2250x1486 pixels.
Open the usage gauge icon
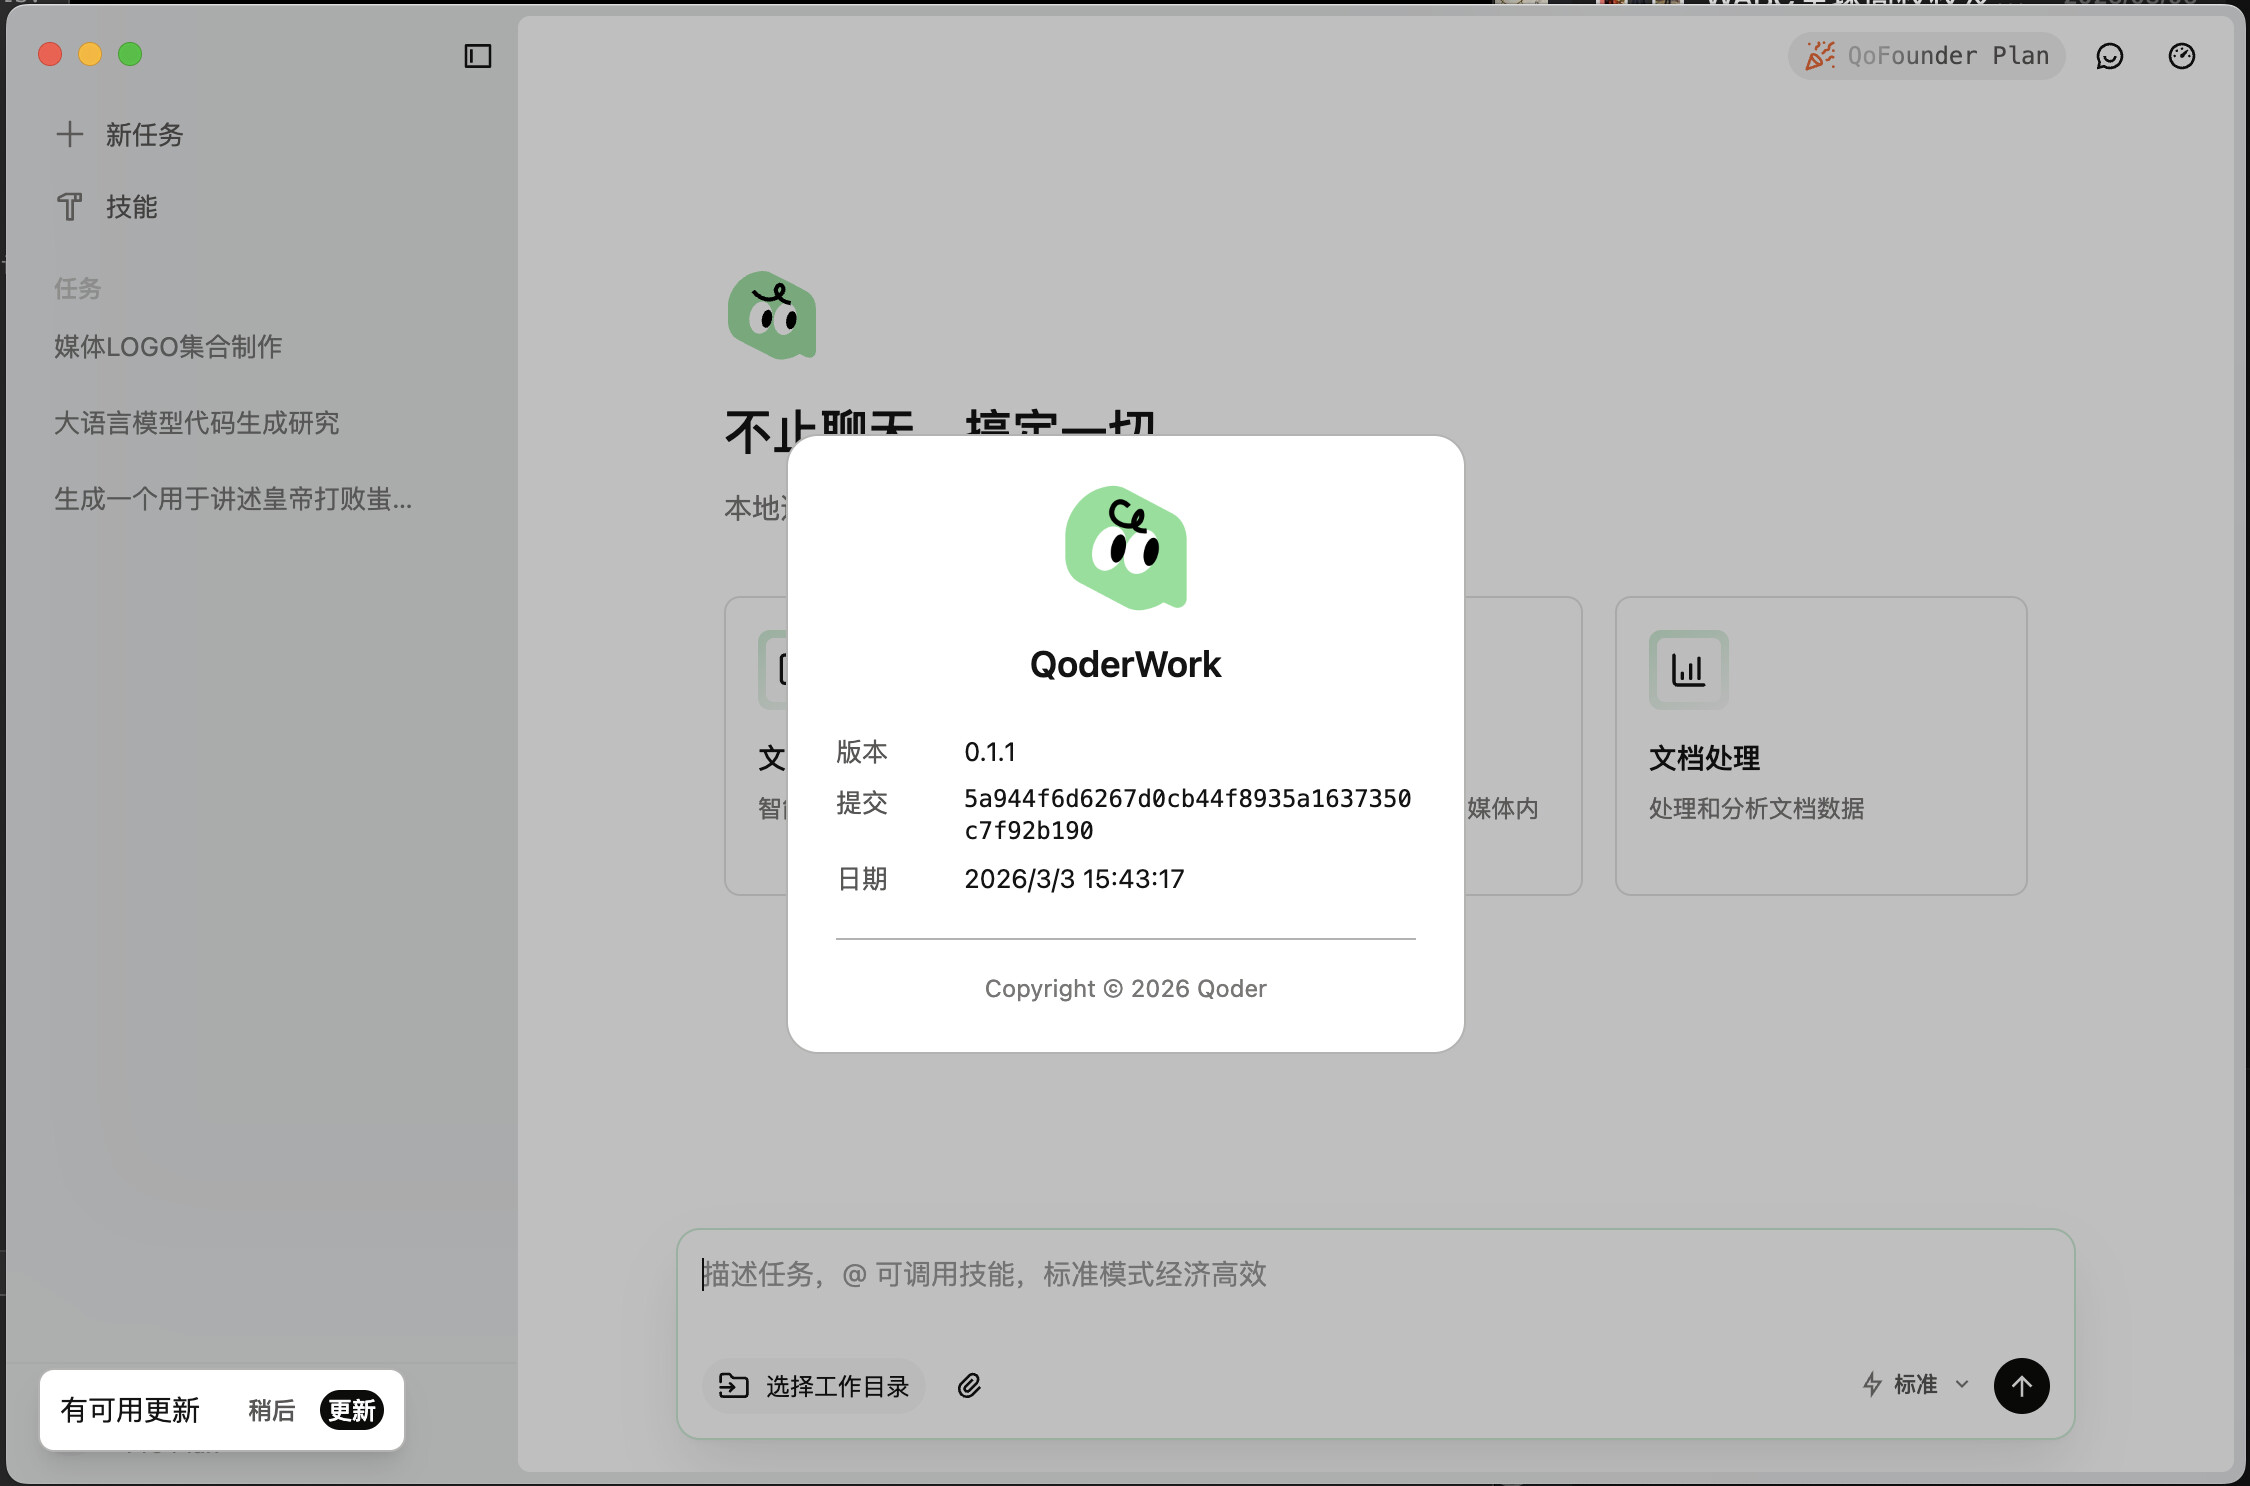[x=2182, y=56]
